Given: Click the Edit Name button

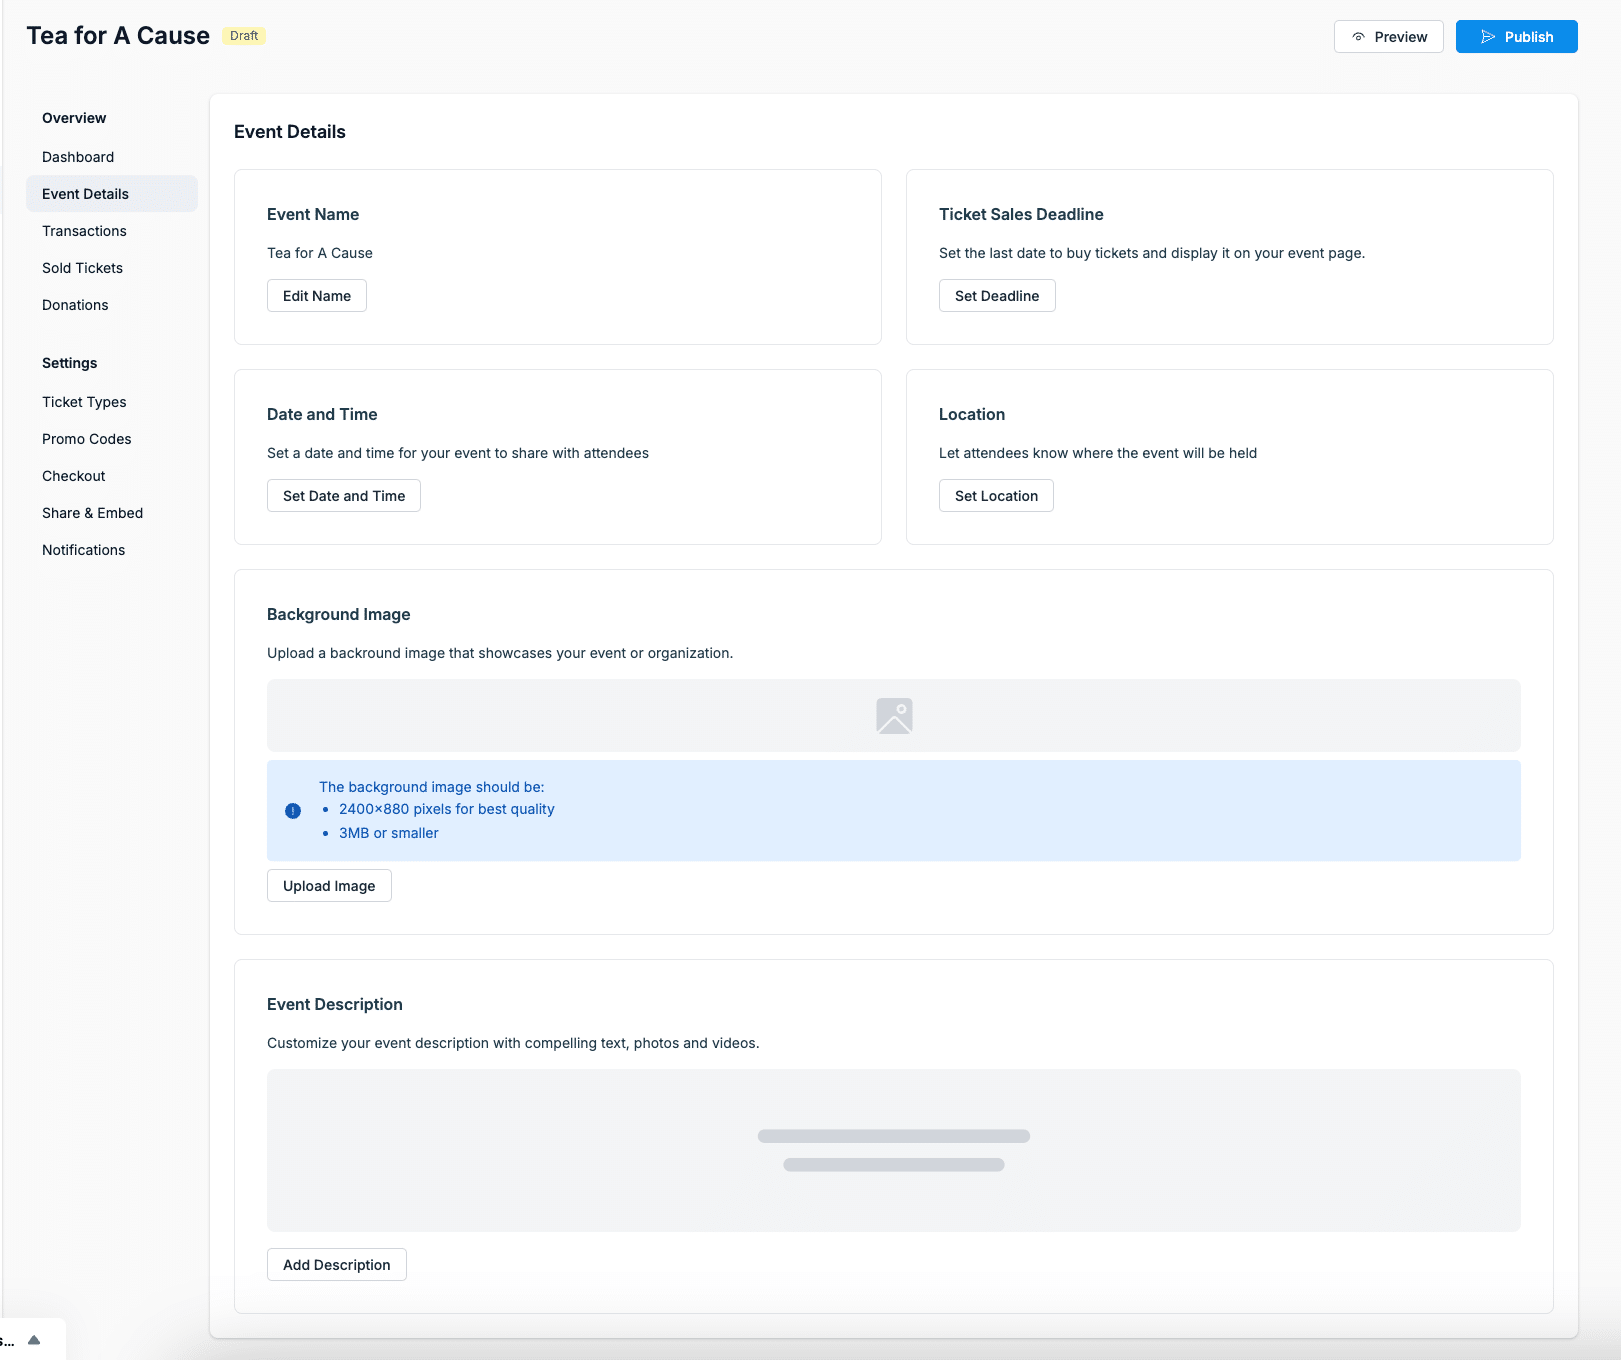Looking at the screenshot, I should (x=316, y=296).
